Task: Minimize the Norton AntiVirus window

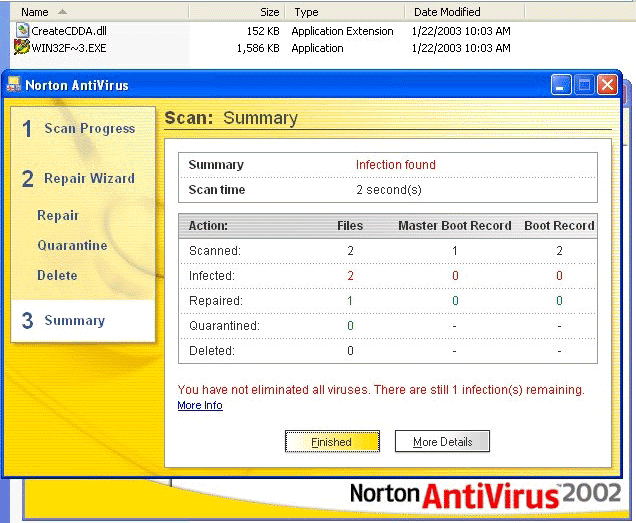Action: (x=562, y=85)
